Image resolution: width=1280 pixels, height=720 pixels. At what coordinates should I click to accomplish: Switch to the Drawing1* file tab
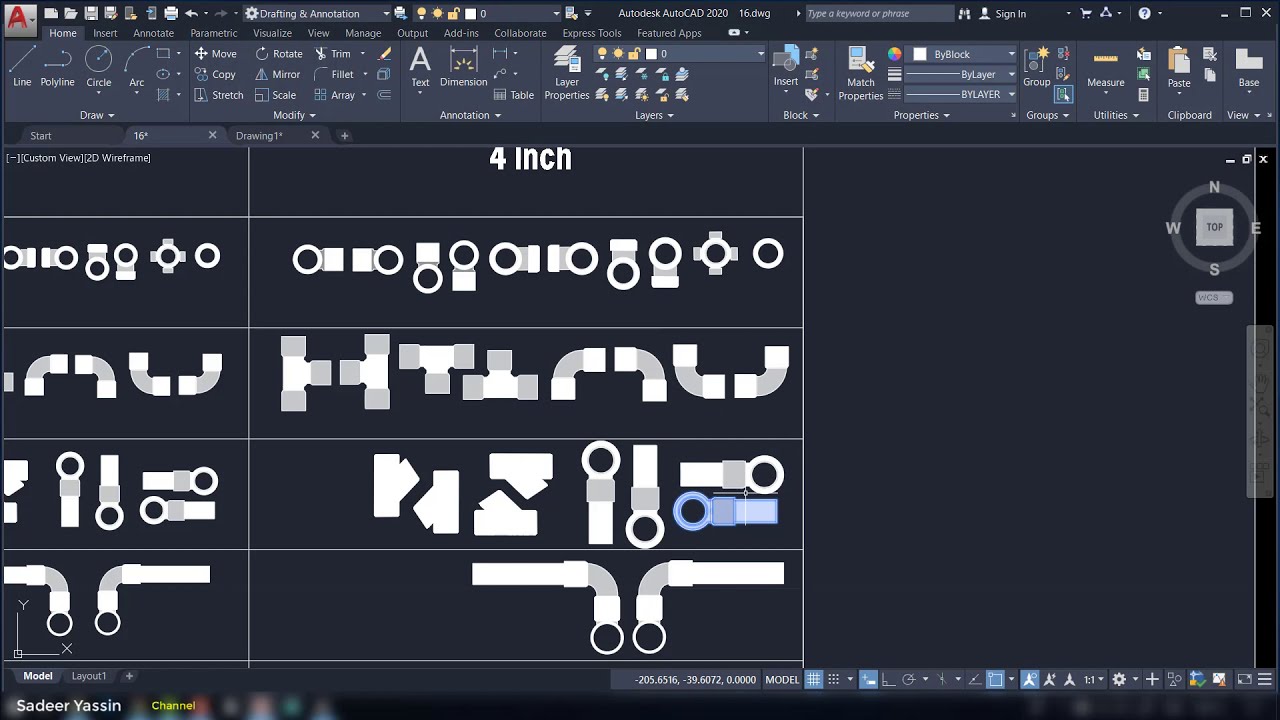pyautogui.click(x=259, y=135)
